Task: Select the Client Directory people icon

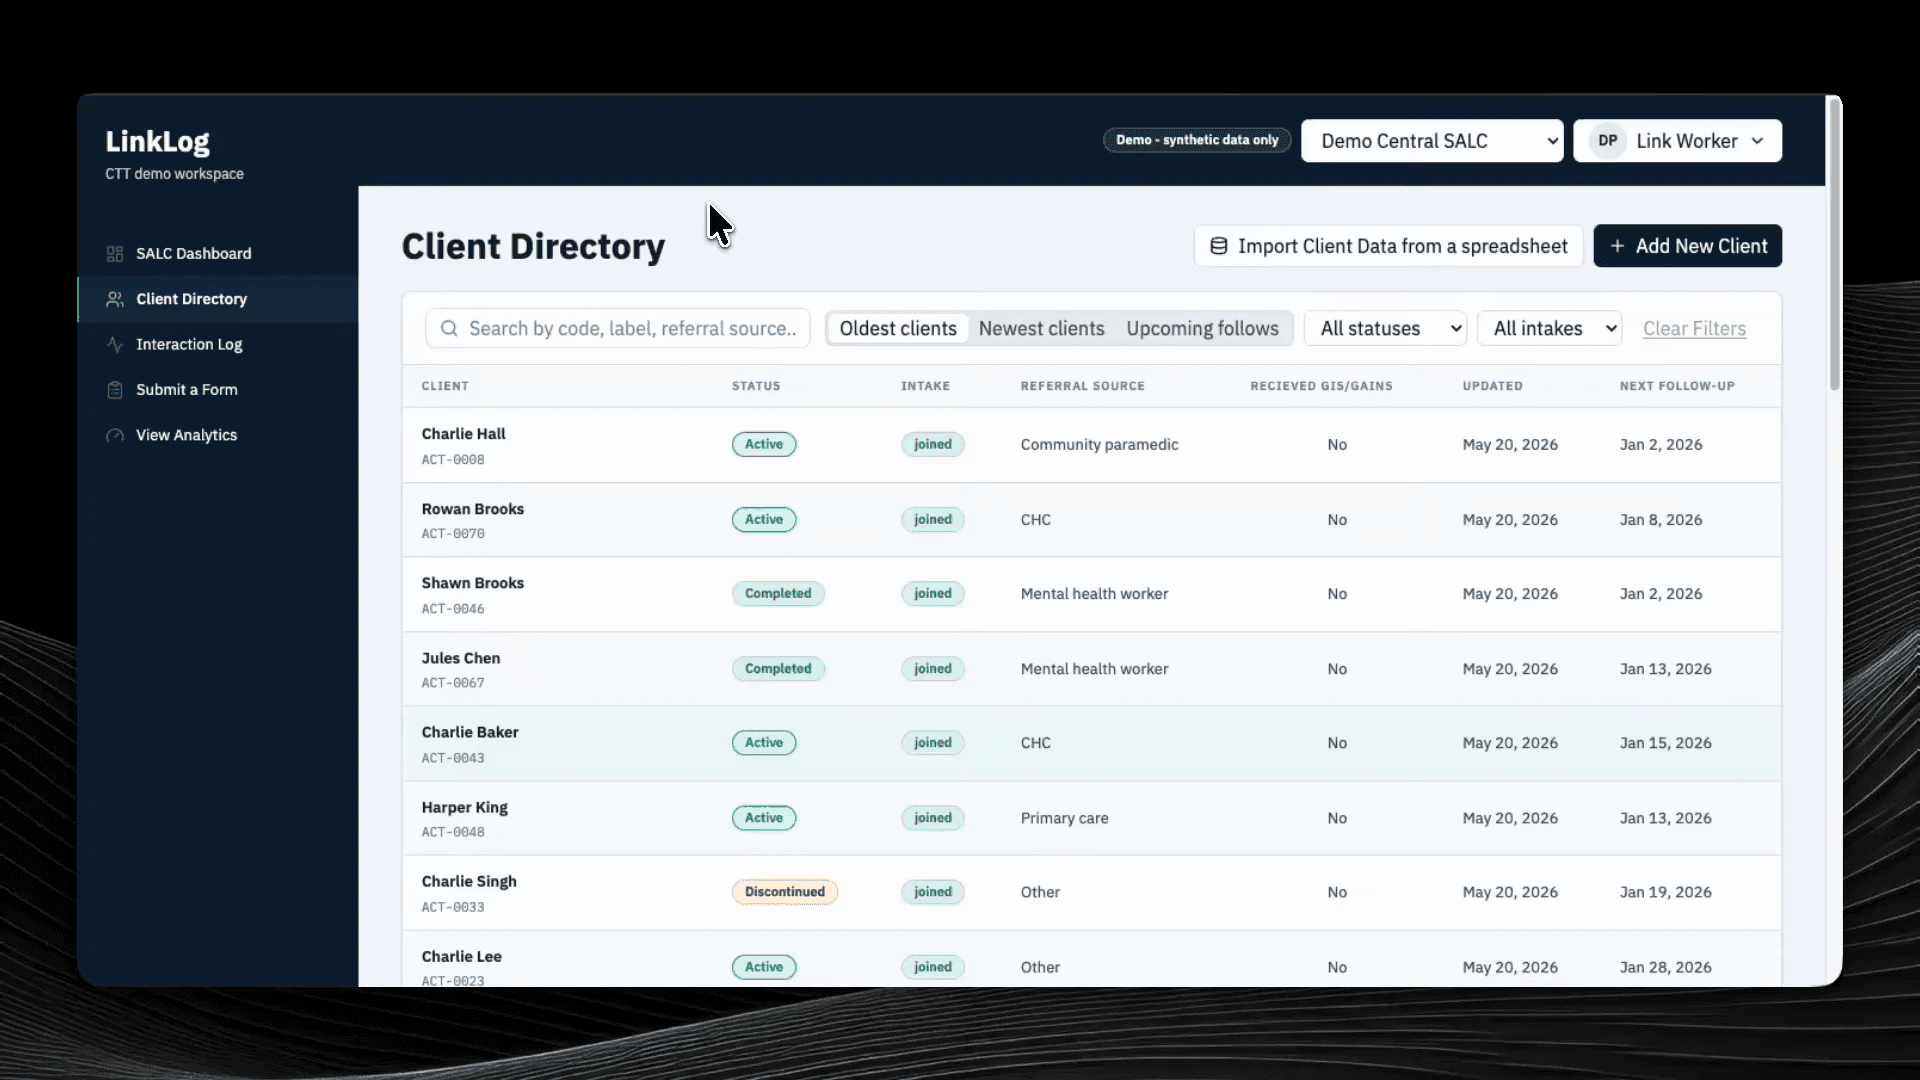Action: point(115,299)
